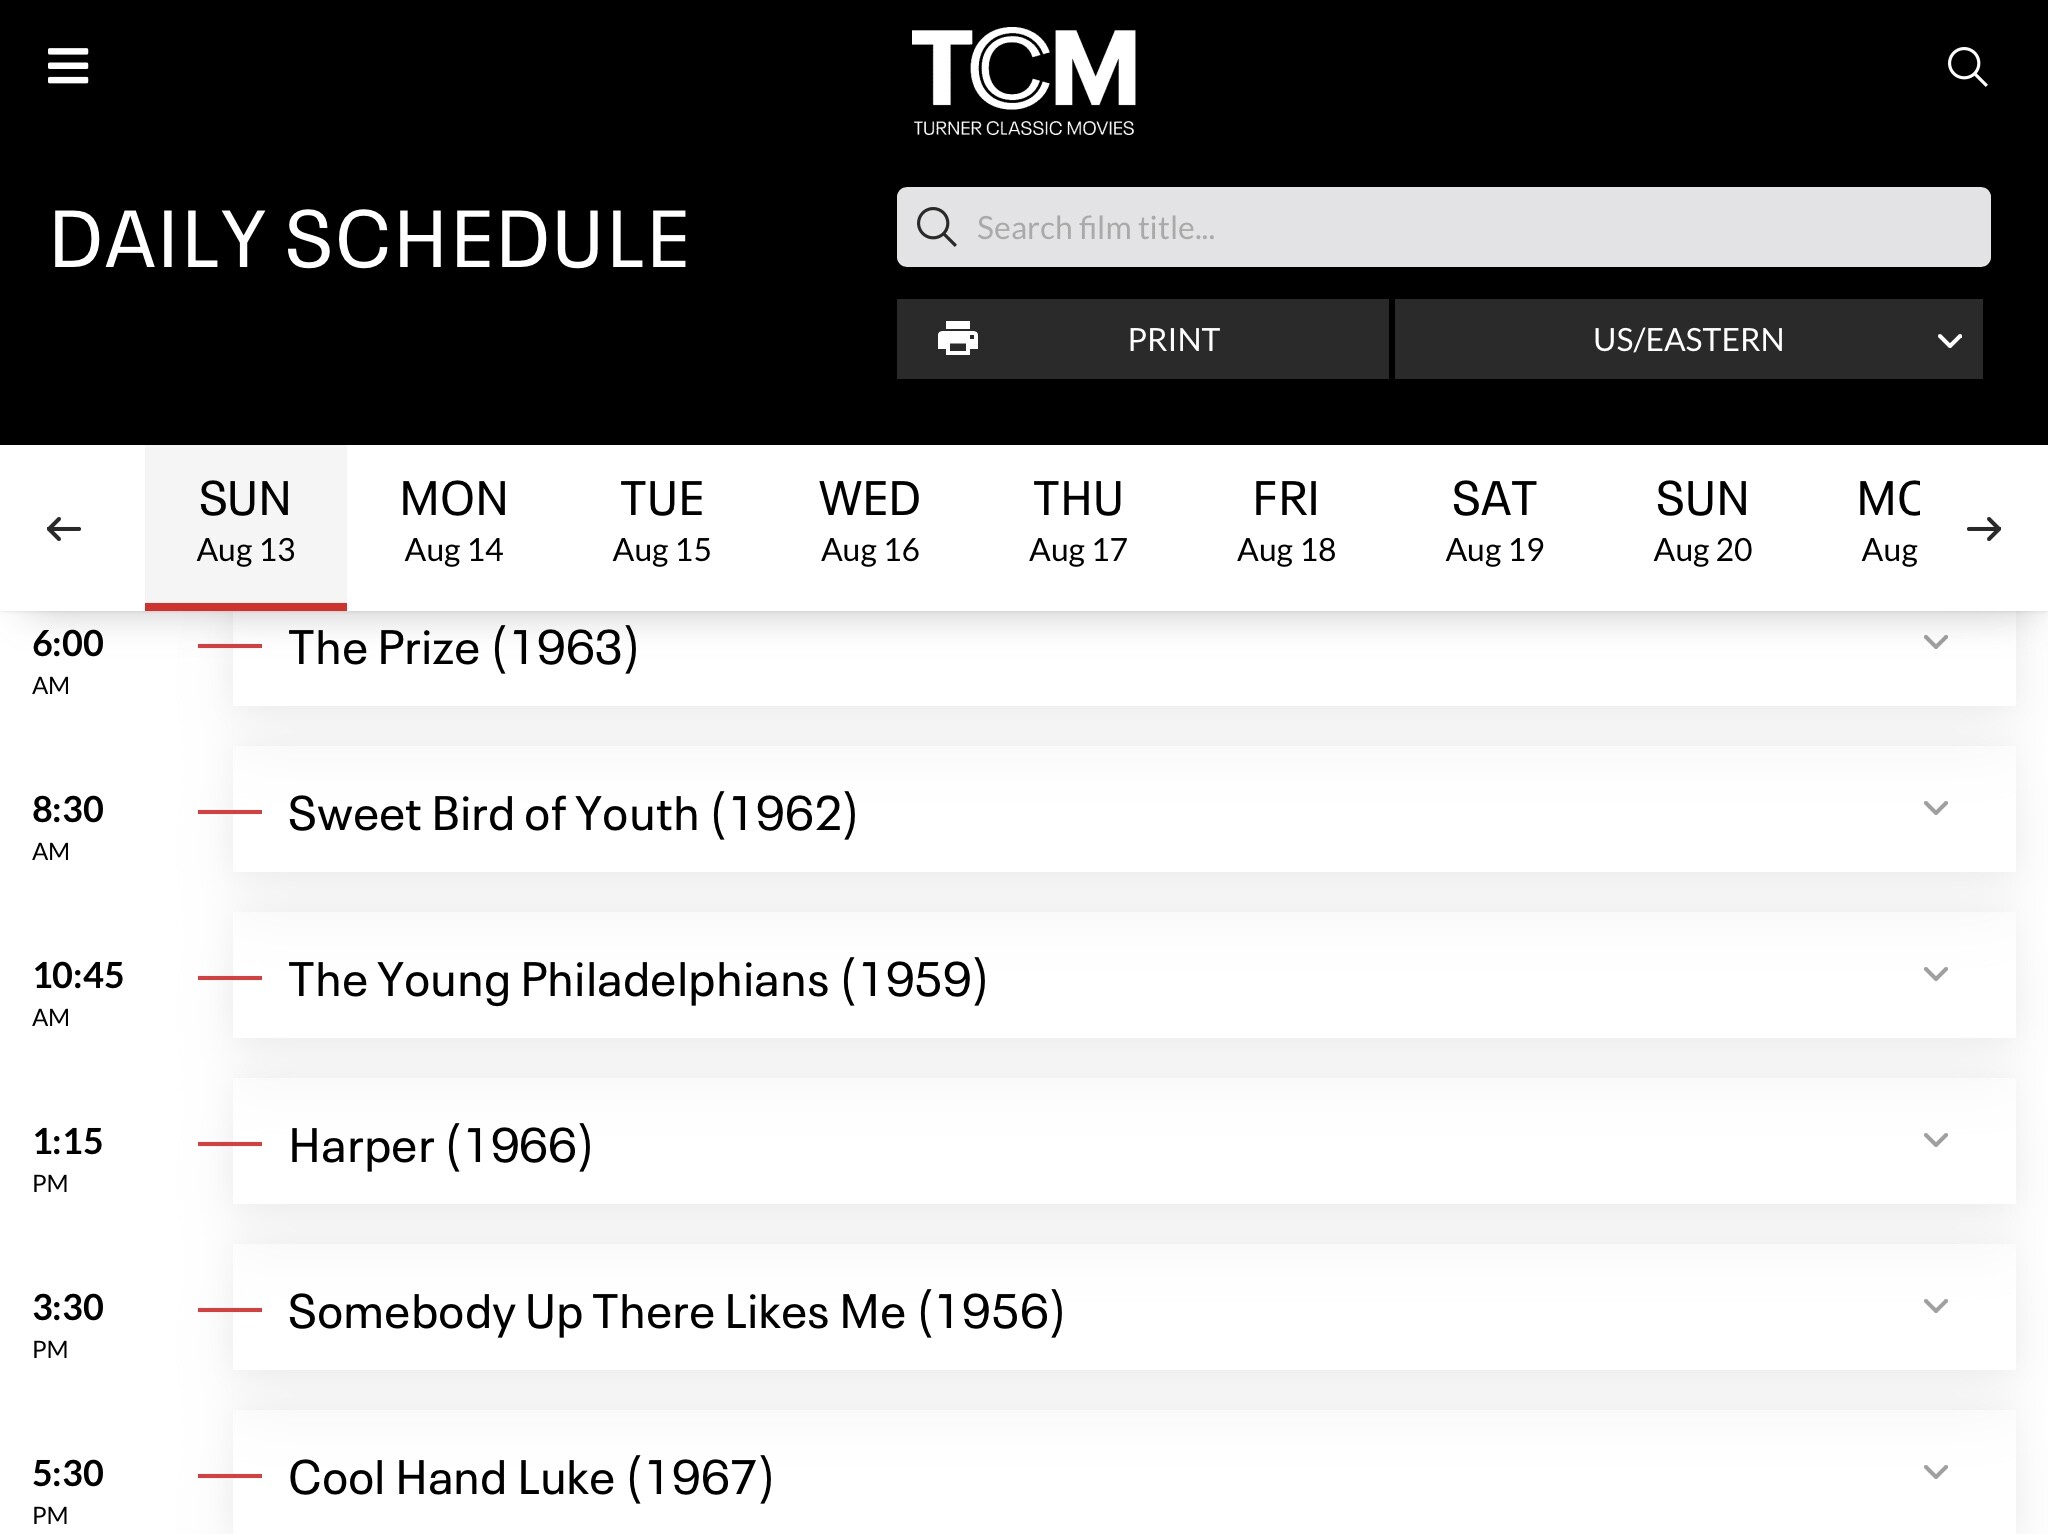Select the WED Aug 16 tab
This screenshot has width=2048, height=1534.
[870, 522]
